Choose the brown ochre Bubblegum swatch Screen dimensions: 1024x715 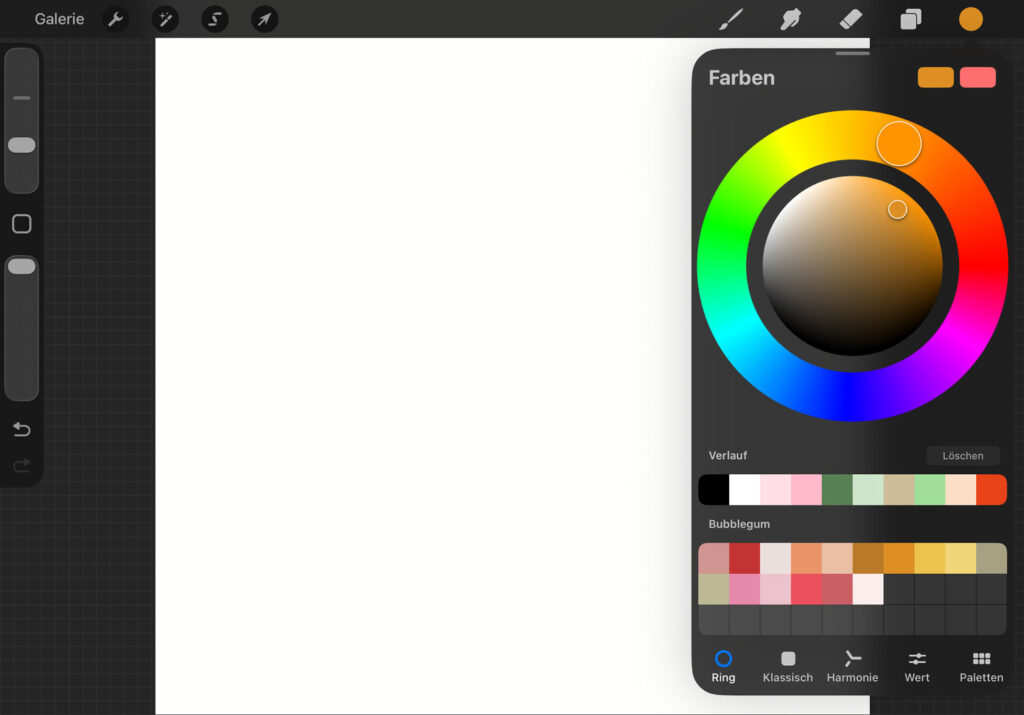point(868,558)
